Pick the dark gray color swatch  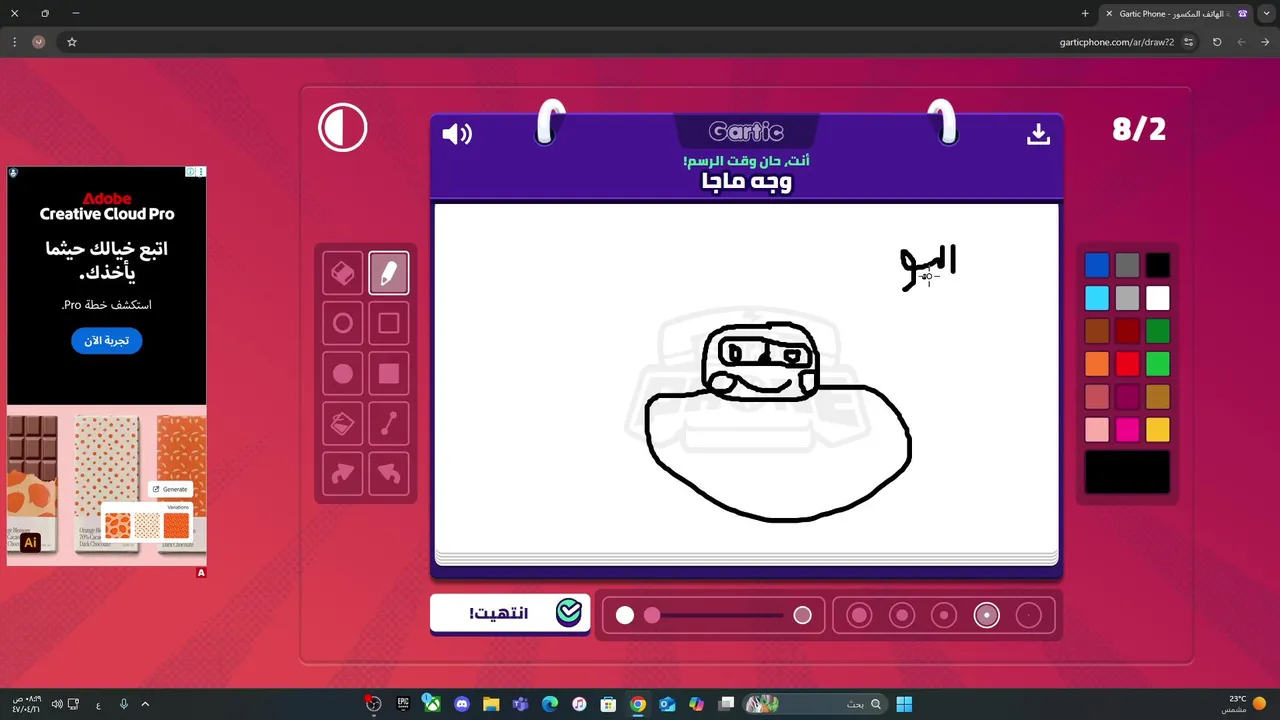(1127, 265)
